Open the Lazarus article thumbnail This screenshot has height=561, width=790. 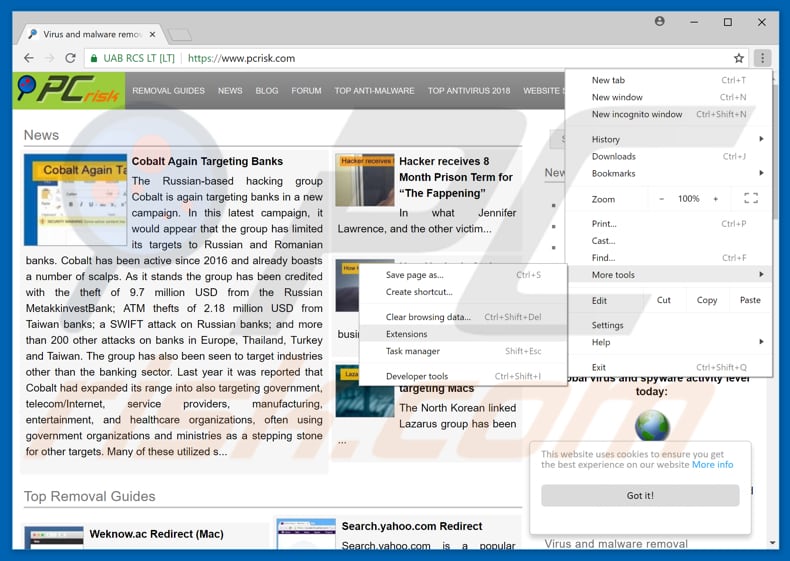coord(365,391)
